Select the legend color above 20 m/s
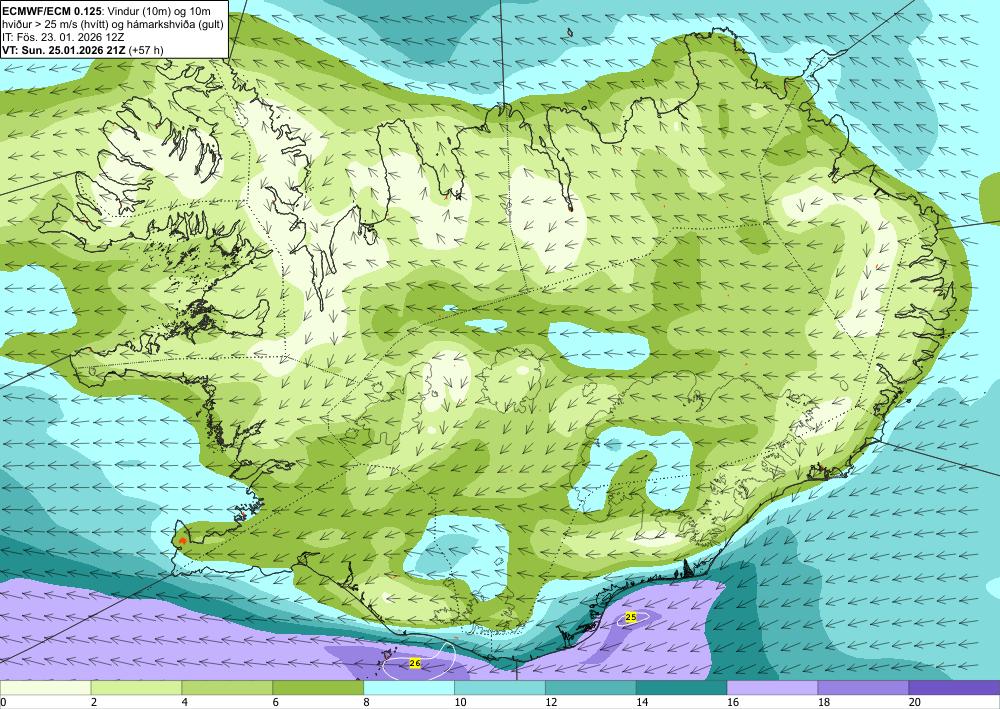The width and height of the screenshot is (1000, 709). coord(954,688)
